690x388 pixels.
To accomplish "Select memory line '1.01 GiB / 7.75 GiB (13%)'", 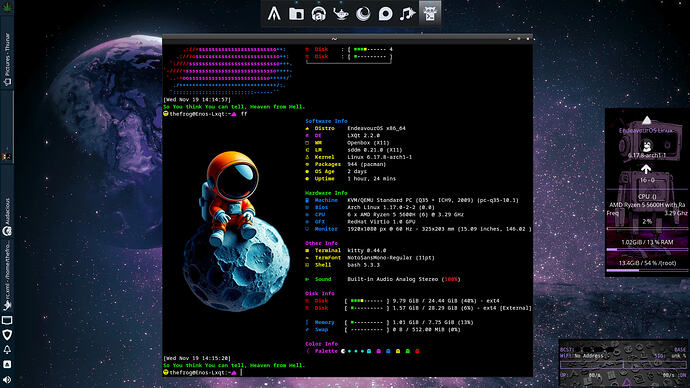I will [x=433, y=322].
